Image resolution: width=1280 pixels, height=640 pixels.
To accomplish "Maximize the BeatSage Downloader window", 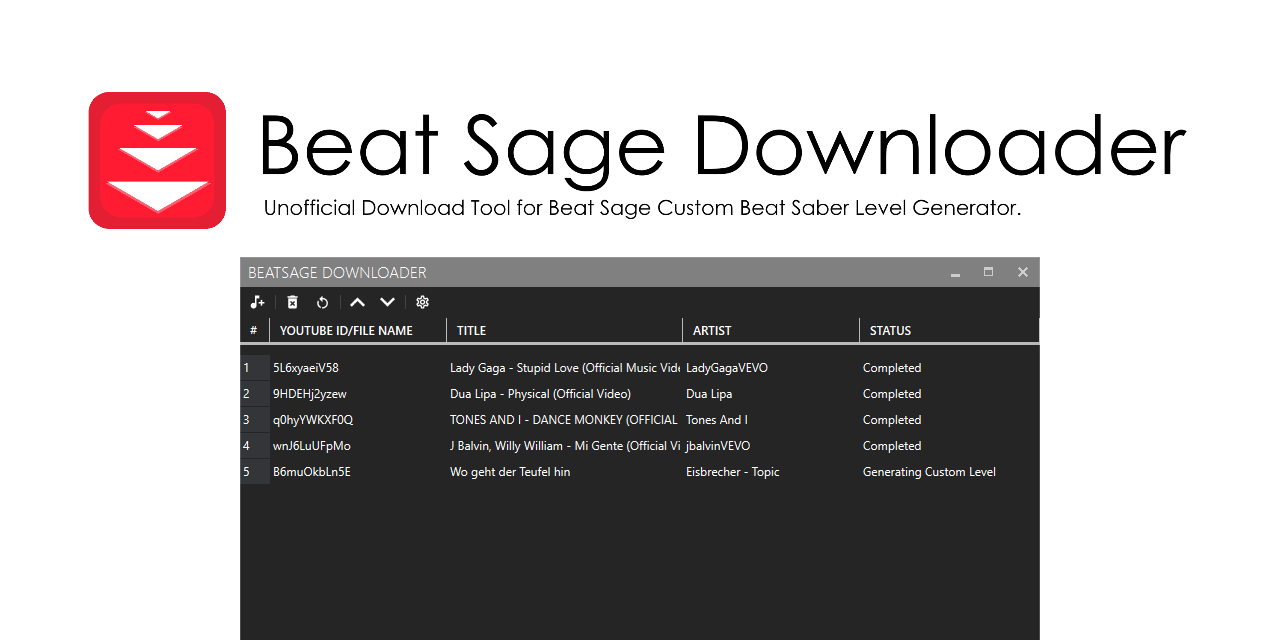I will [988, 272].
